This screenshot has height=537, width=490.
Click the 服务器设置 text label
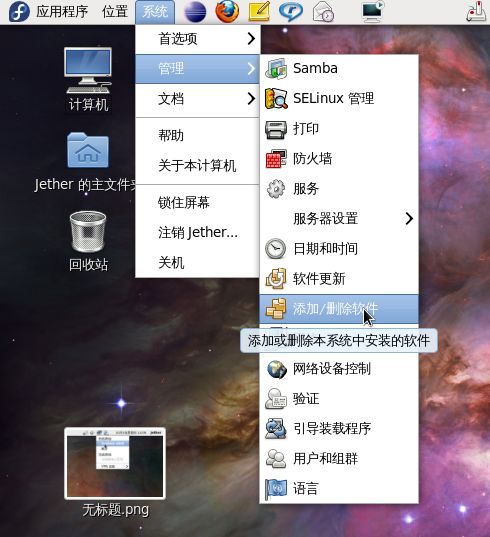(x=326, y=218)
